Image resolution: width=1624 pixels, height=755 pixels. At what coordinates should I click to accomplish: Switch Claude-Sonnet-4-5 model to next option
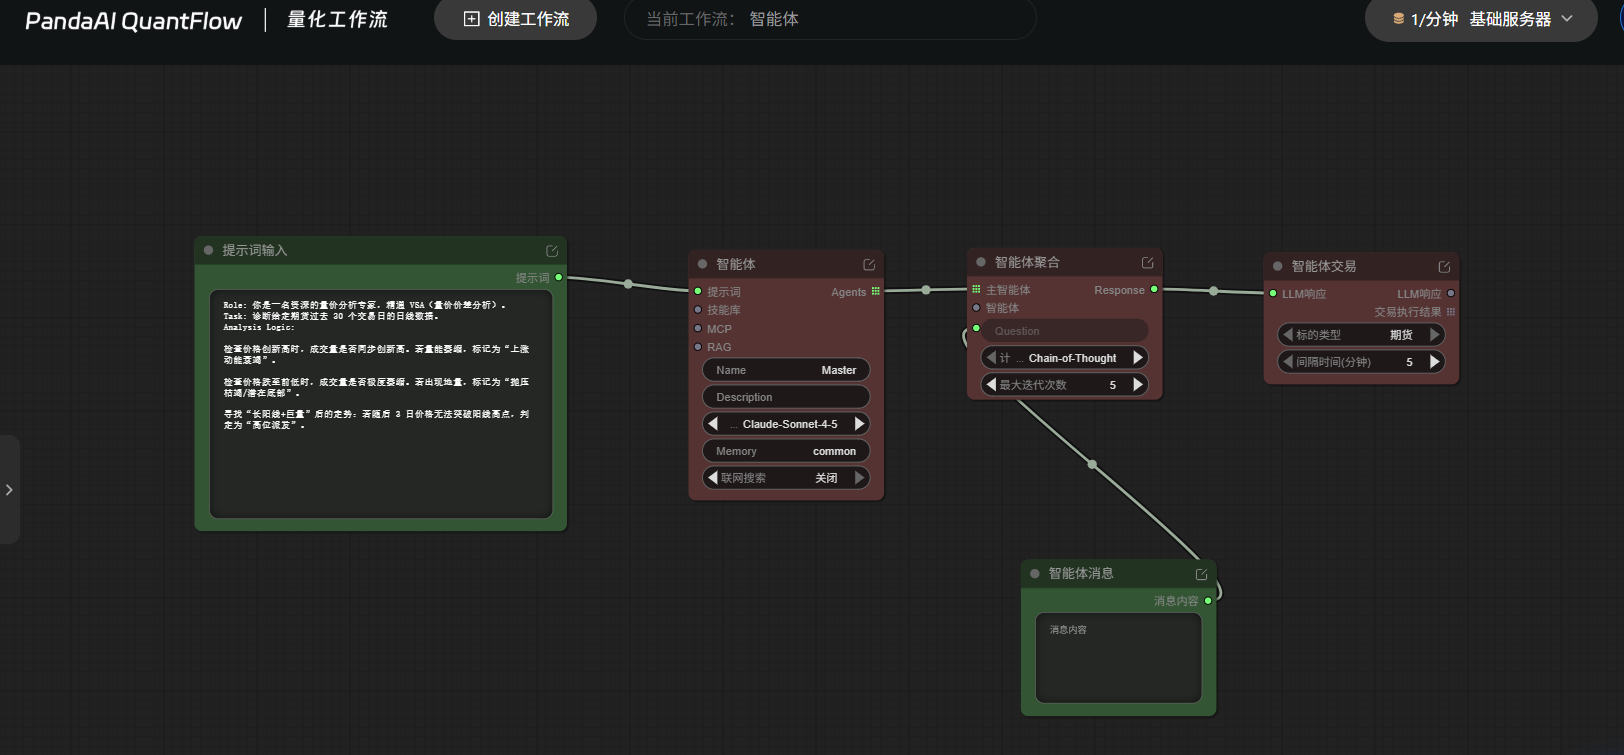(x=859, y=424)
